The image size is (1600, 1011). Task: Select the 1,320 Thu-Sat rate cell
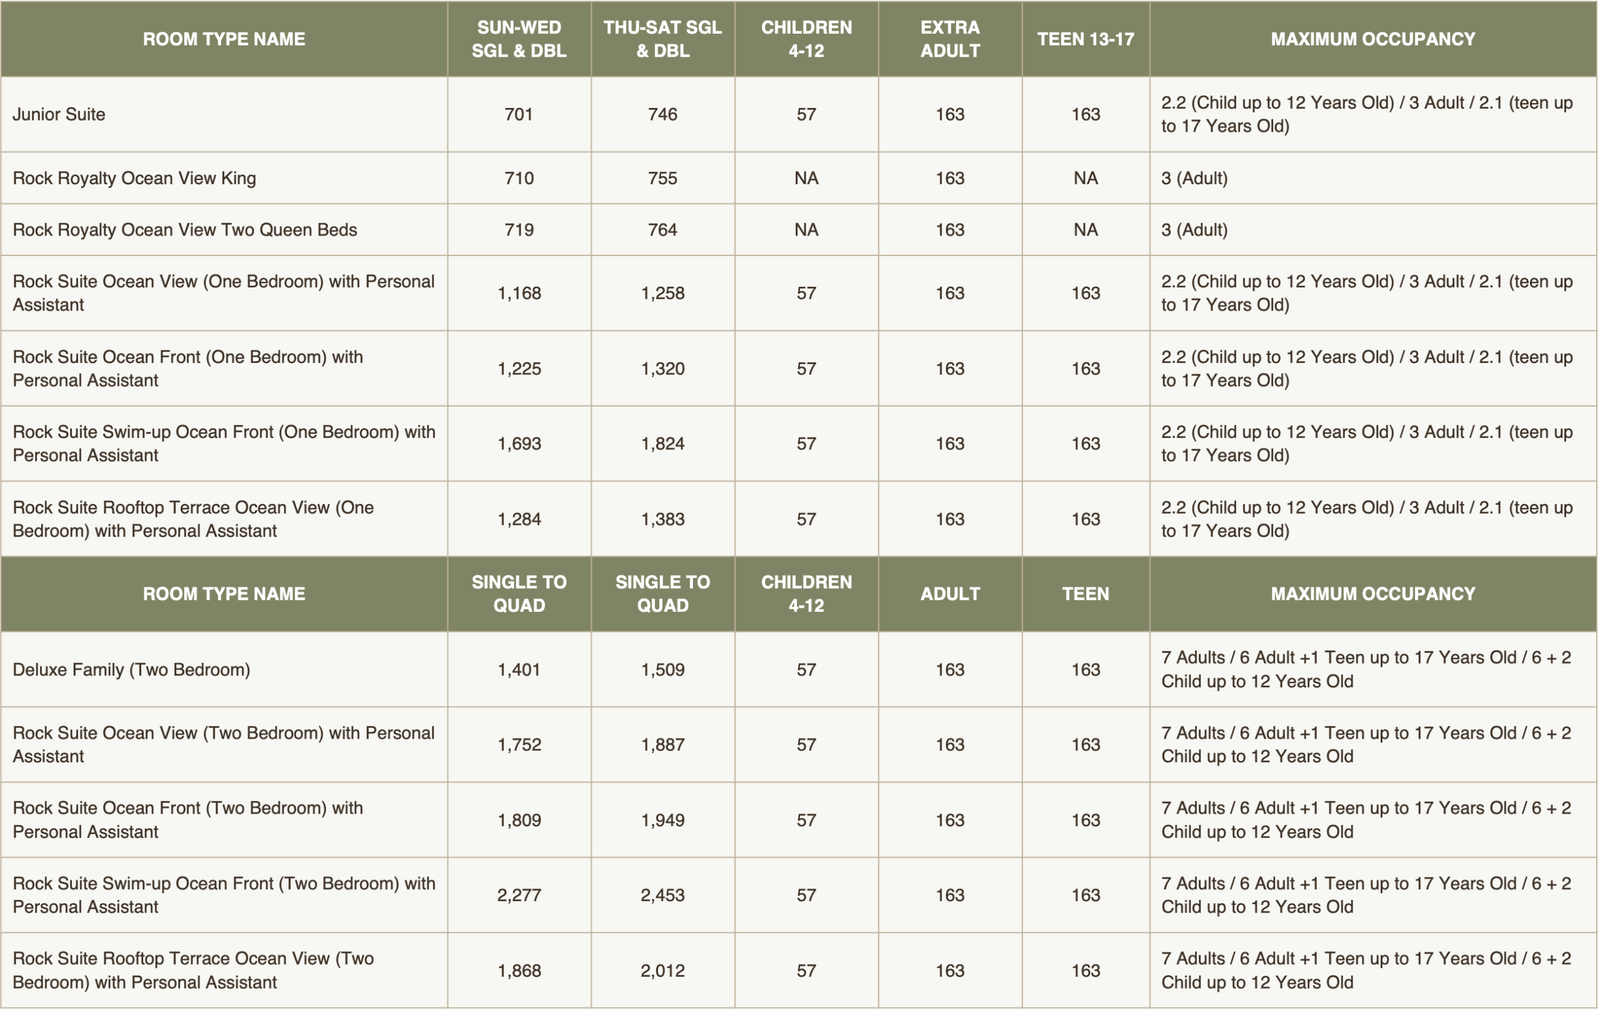663,368
